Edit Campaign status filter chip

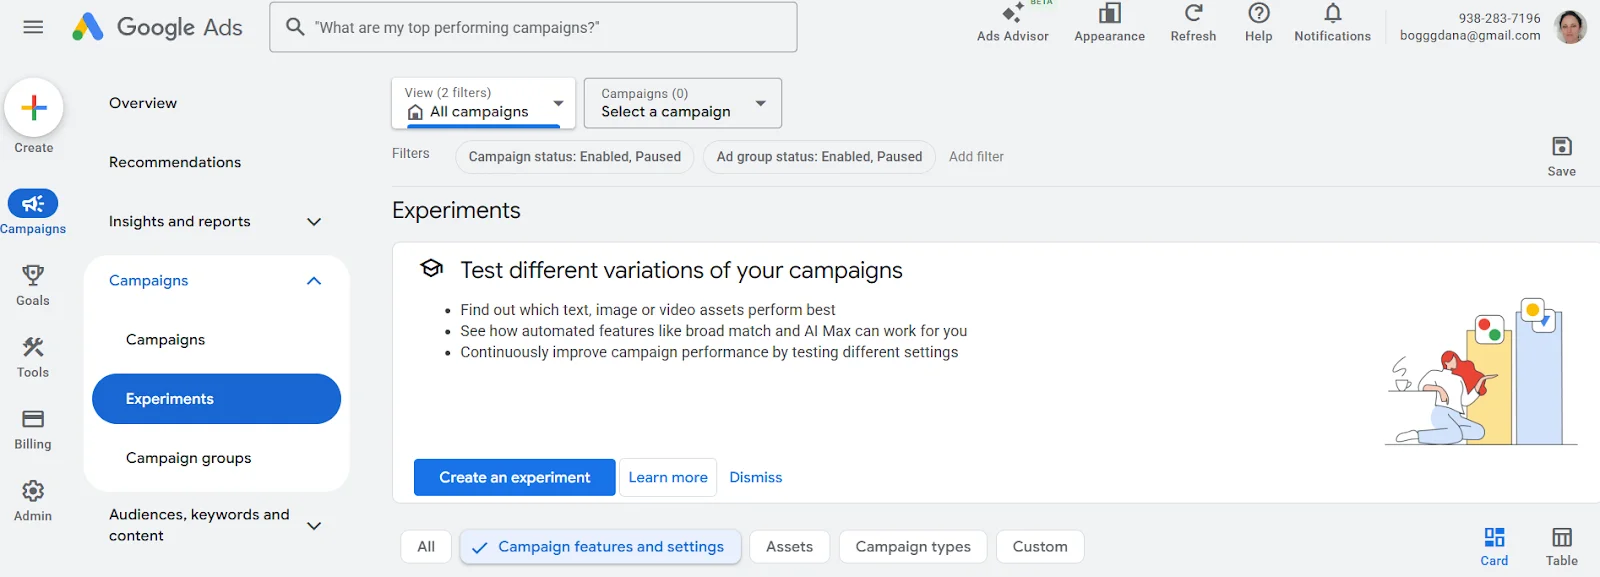coord(575,157)
